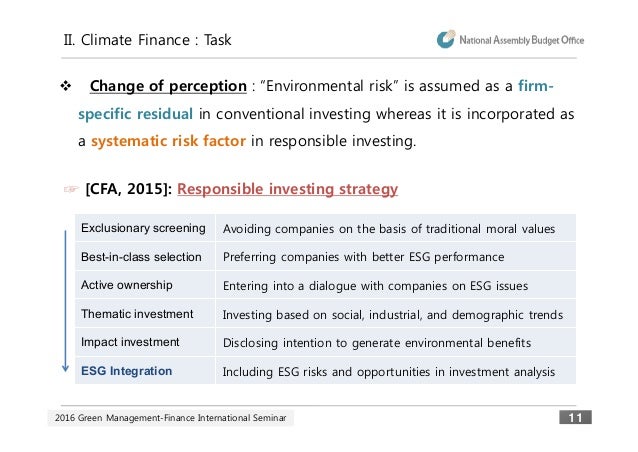
Task: Click the blue ESG Integration label
Action: 126,371
